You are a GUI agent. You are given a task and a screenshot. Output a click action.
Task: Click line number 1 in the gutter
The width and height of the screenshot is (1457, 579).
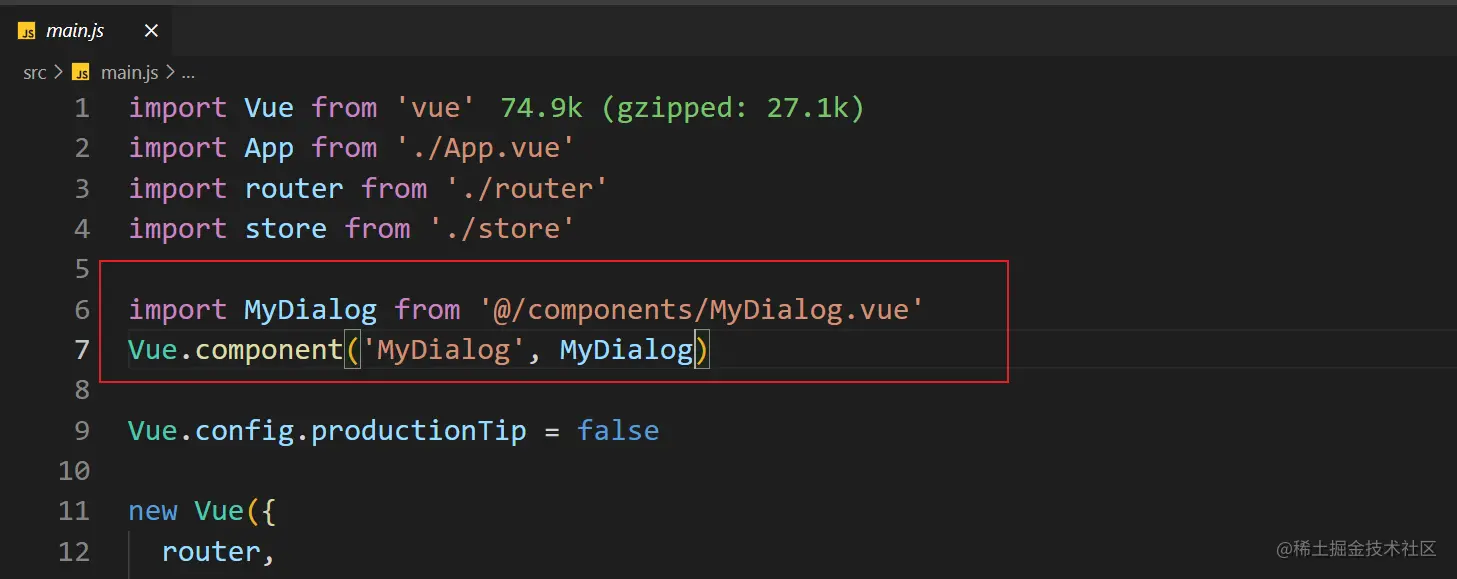click(x=81, y=108)
